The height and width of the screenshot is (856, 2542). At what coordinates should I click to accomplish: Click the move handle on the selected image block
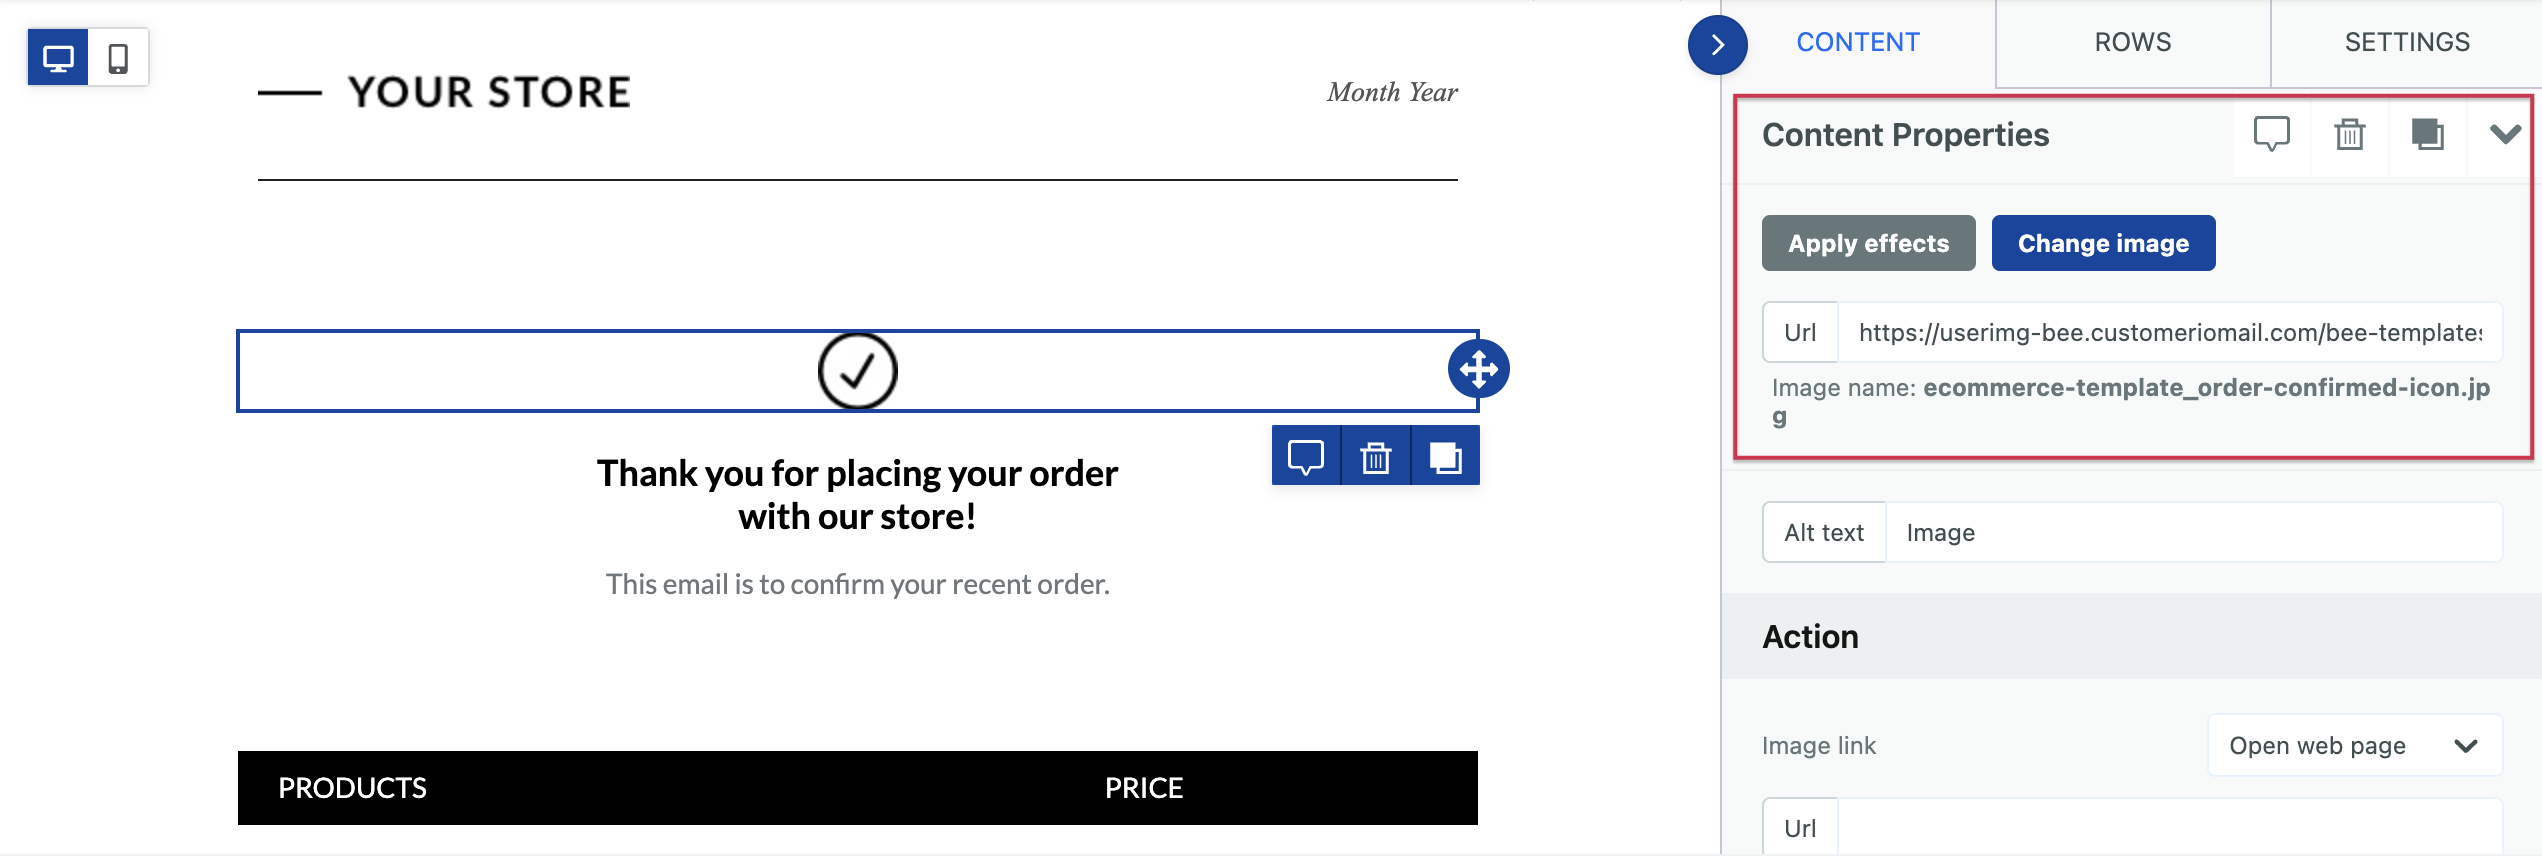tap(1478, 369)
